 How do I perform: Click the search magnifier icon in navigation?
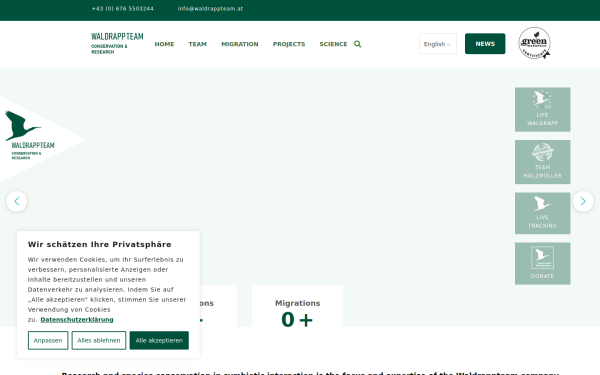click(357, 44)
